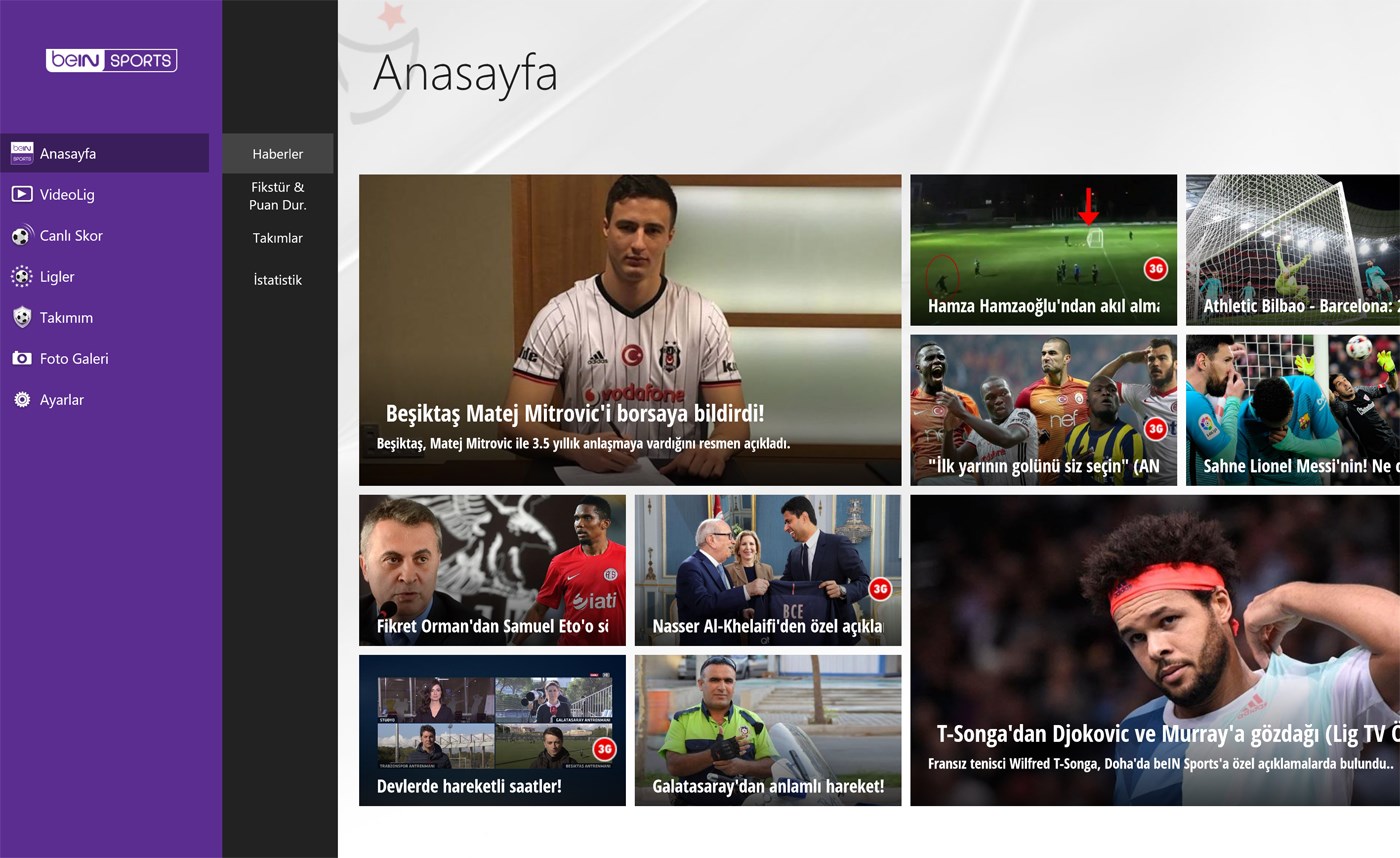
Task: Open "İlk yarının golünü siz seçin" card
Action: (1043, 410)
